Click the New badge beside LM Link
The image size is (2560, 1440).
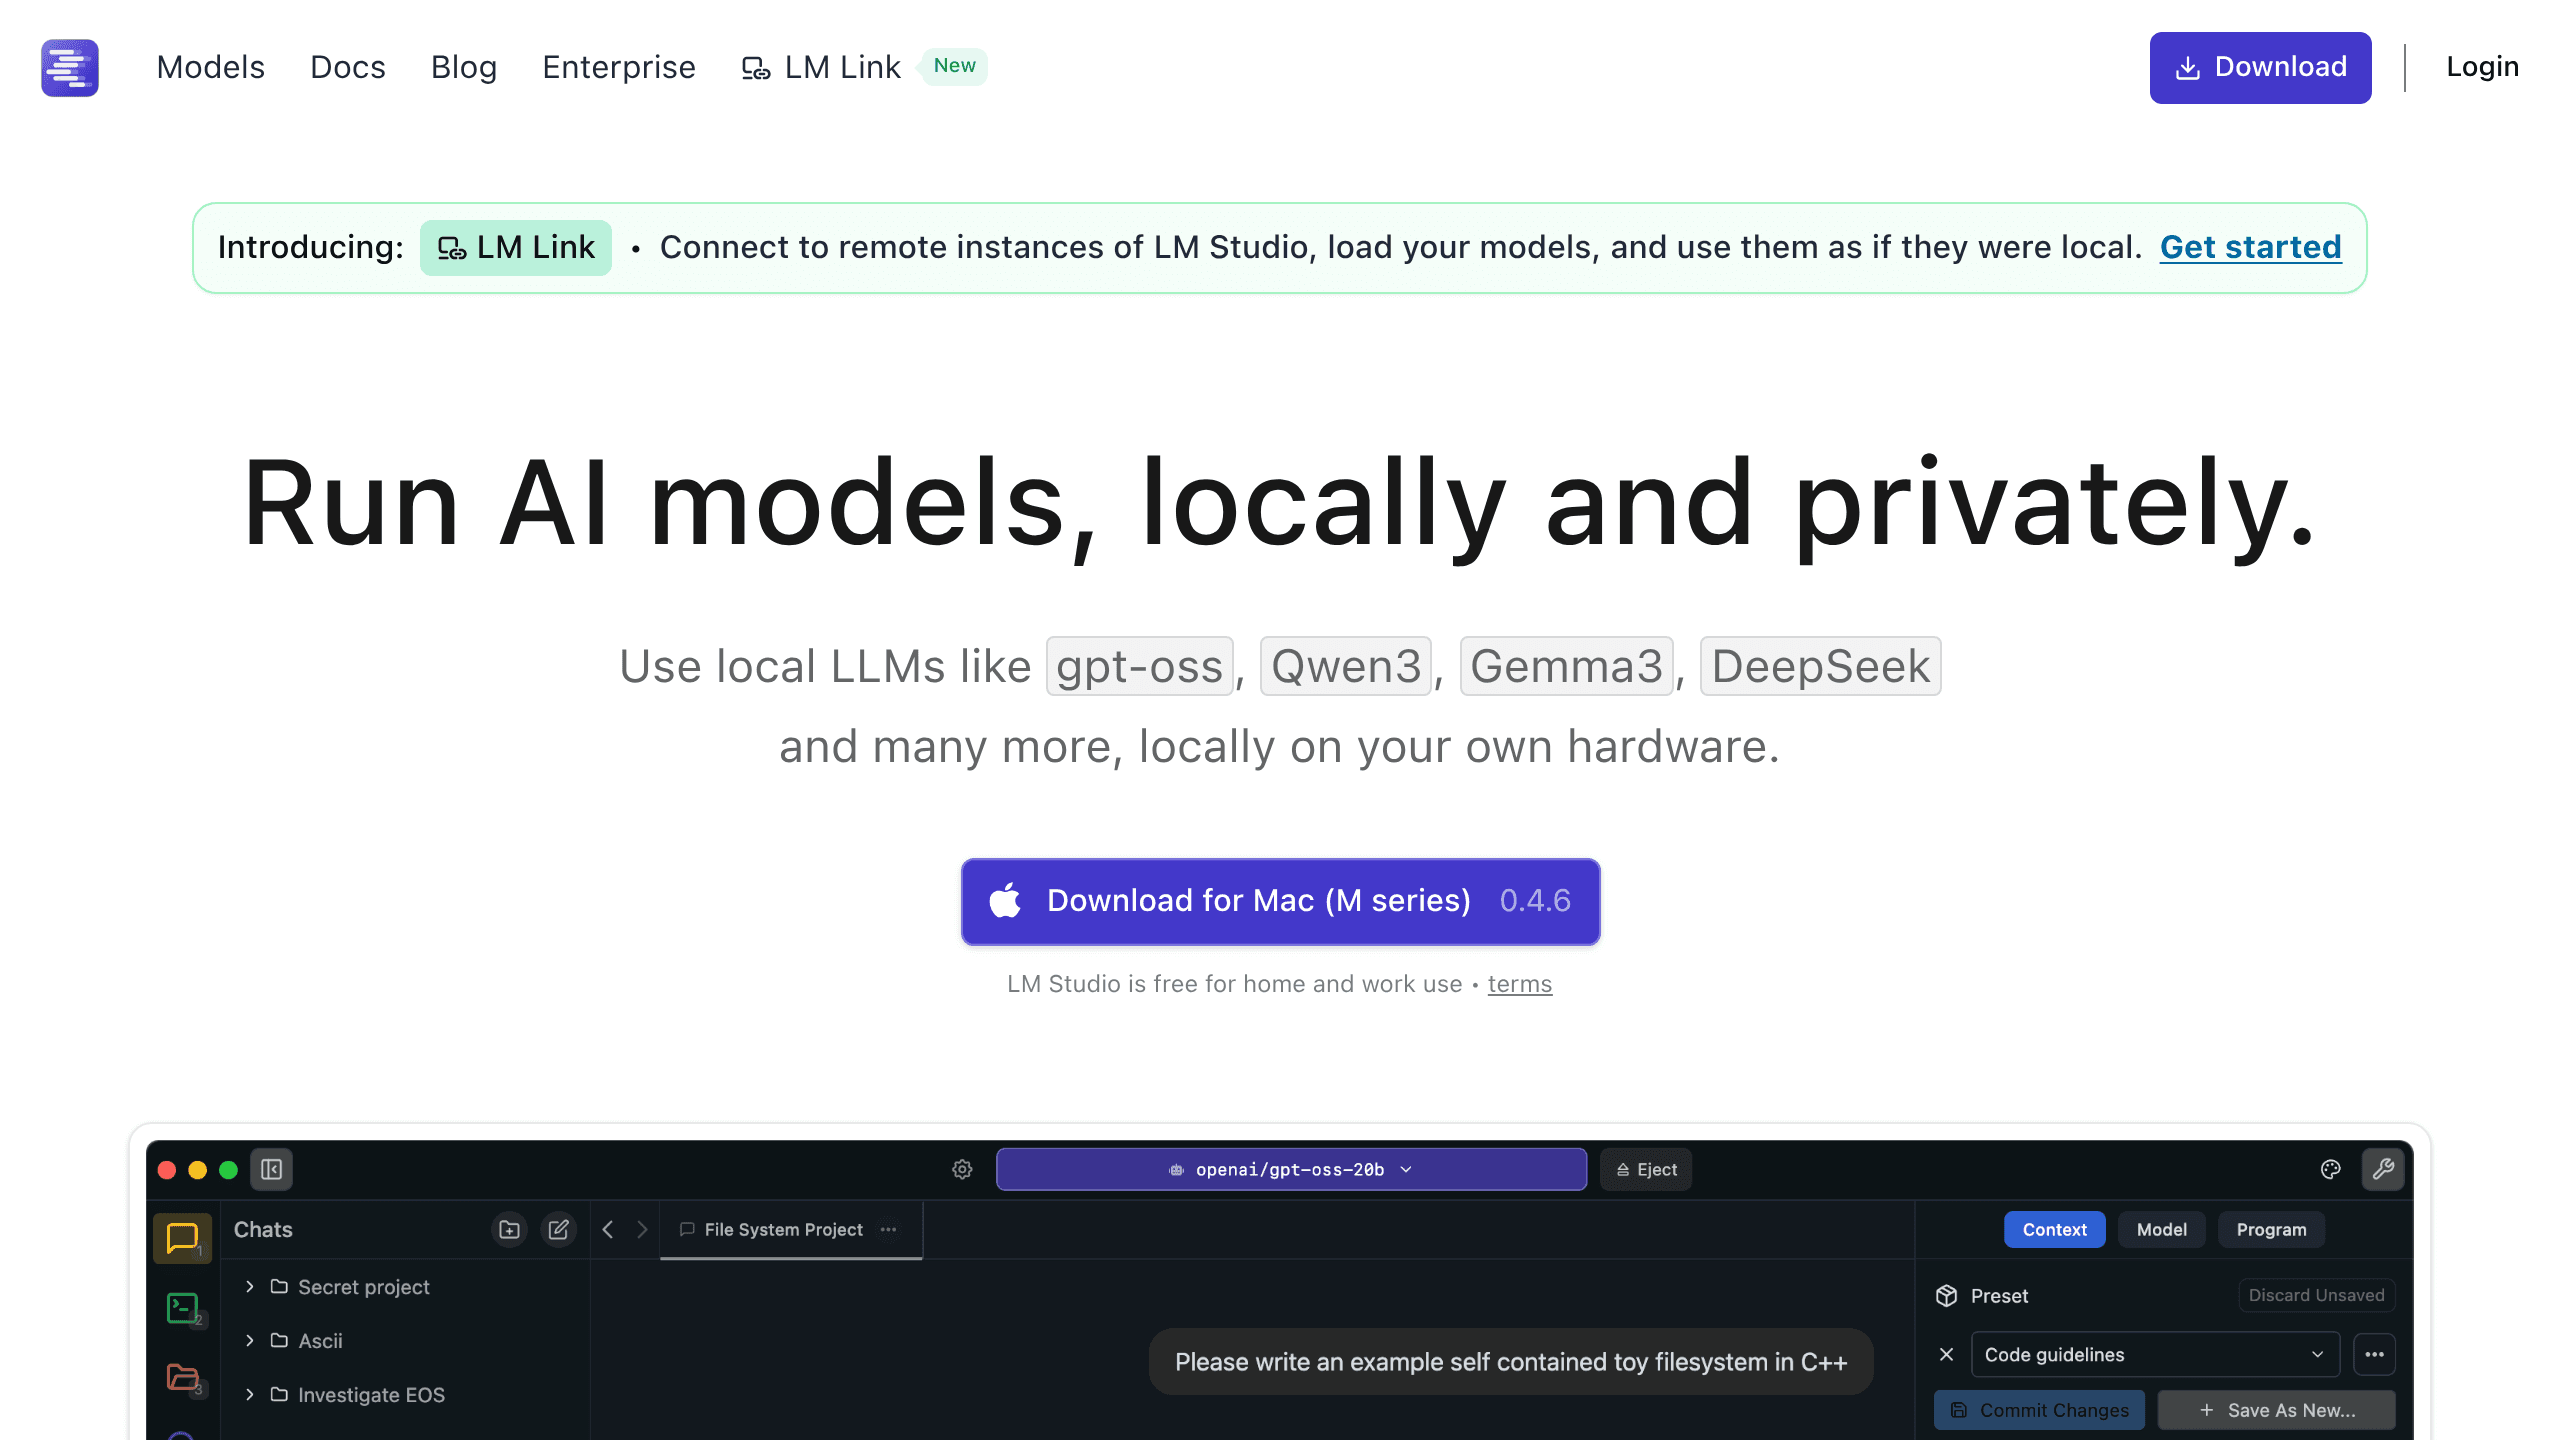(x=954, y=66)
